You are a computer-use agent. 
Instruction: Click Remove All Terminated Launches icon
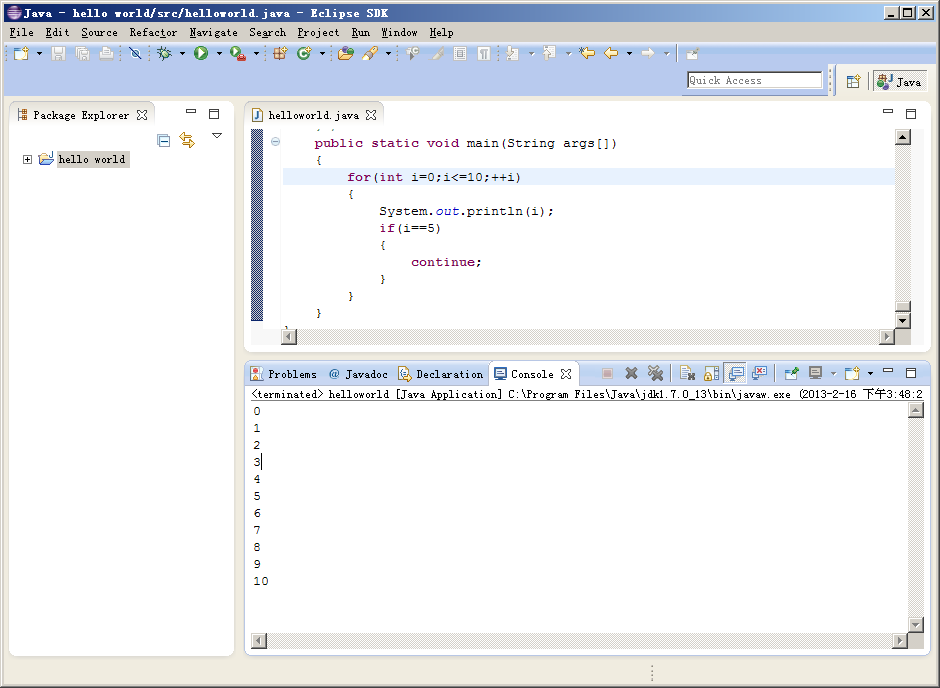click(655, 374)
